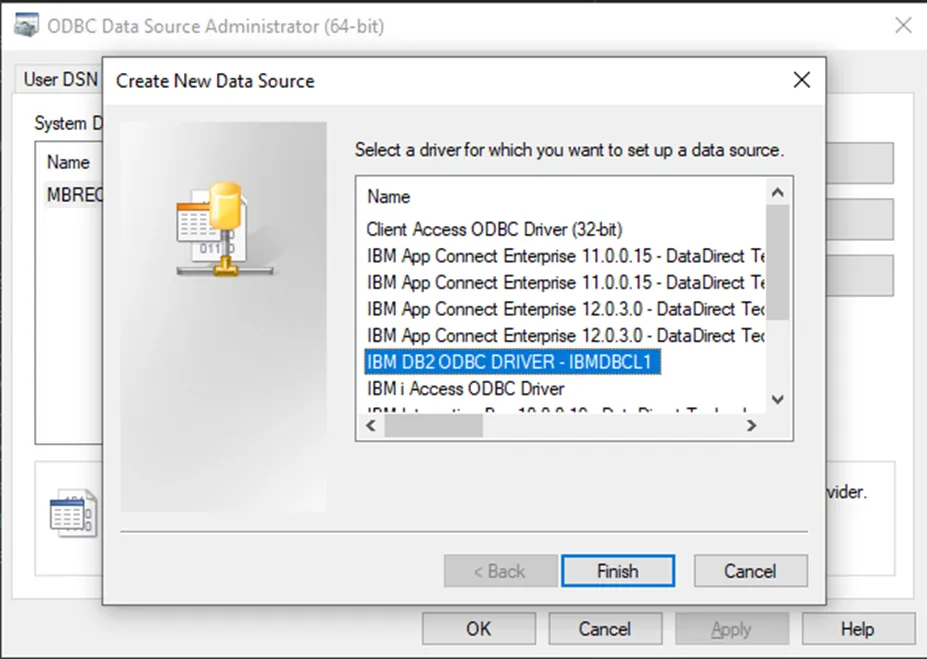The width and height of the screenshot is (927, 659).
Task: Select first IBM App Connect Enterprise 12.0.3.0 driver
Action: 565,309
